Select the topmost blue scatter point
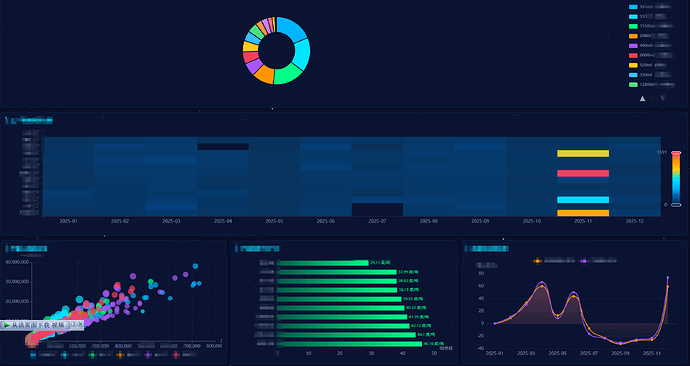 point(195,266)
